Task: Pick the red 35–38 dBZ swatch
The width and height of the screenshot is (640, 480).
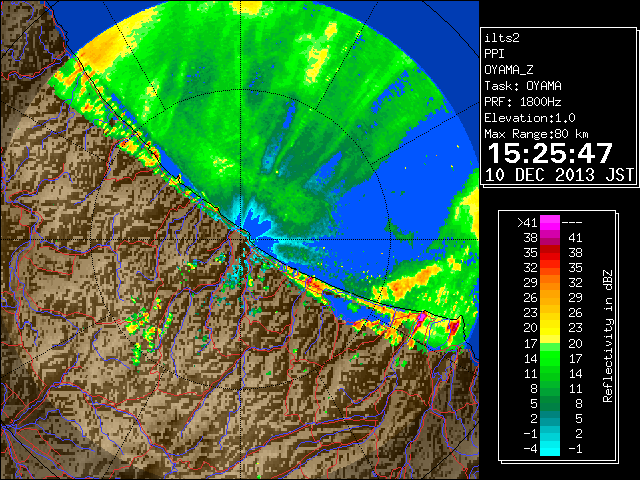Action: pyautogui.click(x=550, y=253)
